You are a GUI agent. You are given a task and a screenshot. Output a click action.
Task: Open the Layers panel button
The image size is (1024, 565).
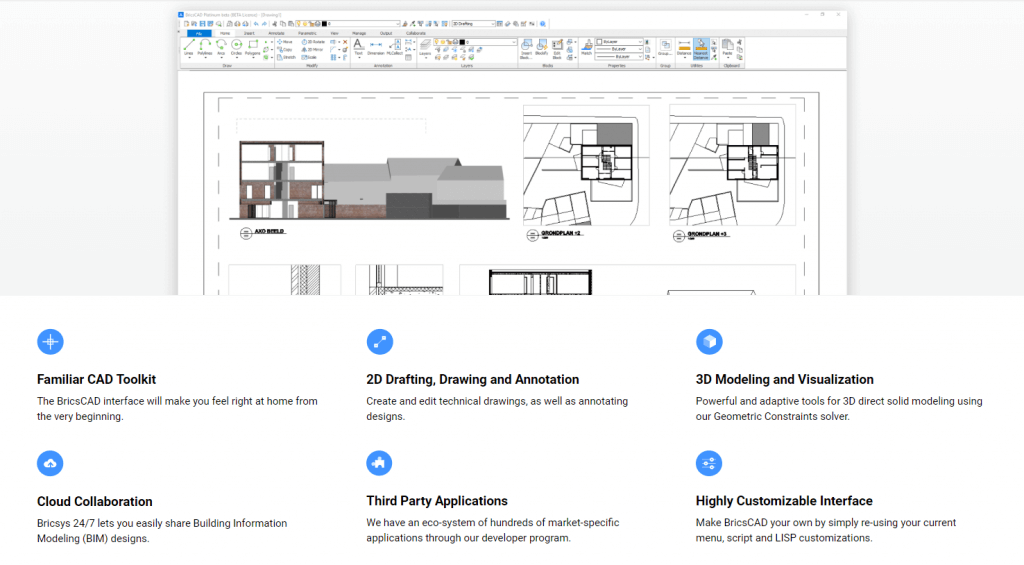click(426, 46)
